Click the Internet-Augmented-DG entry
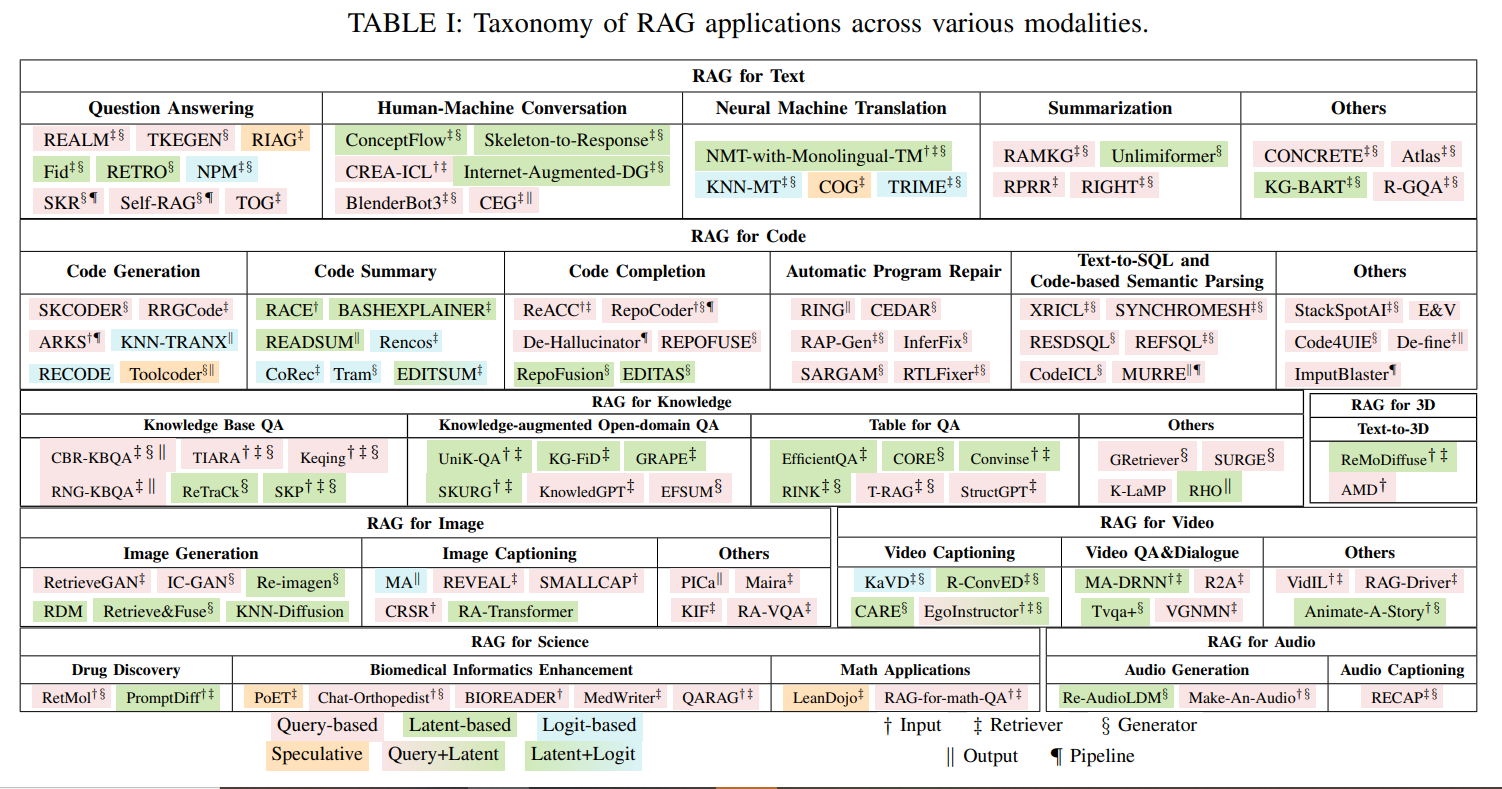This screenshot has height=789, width=1502. tap(563, 171)
